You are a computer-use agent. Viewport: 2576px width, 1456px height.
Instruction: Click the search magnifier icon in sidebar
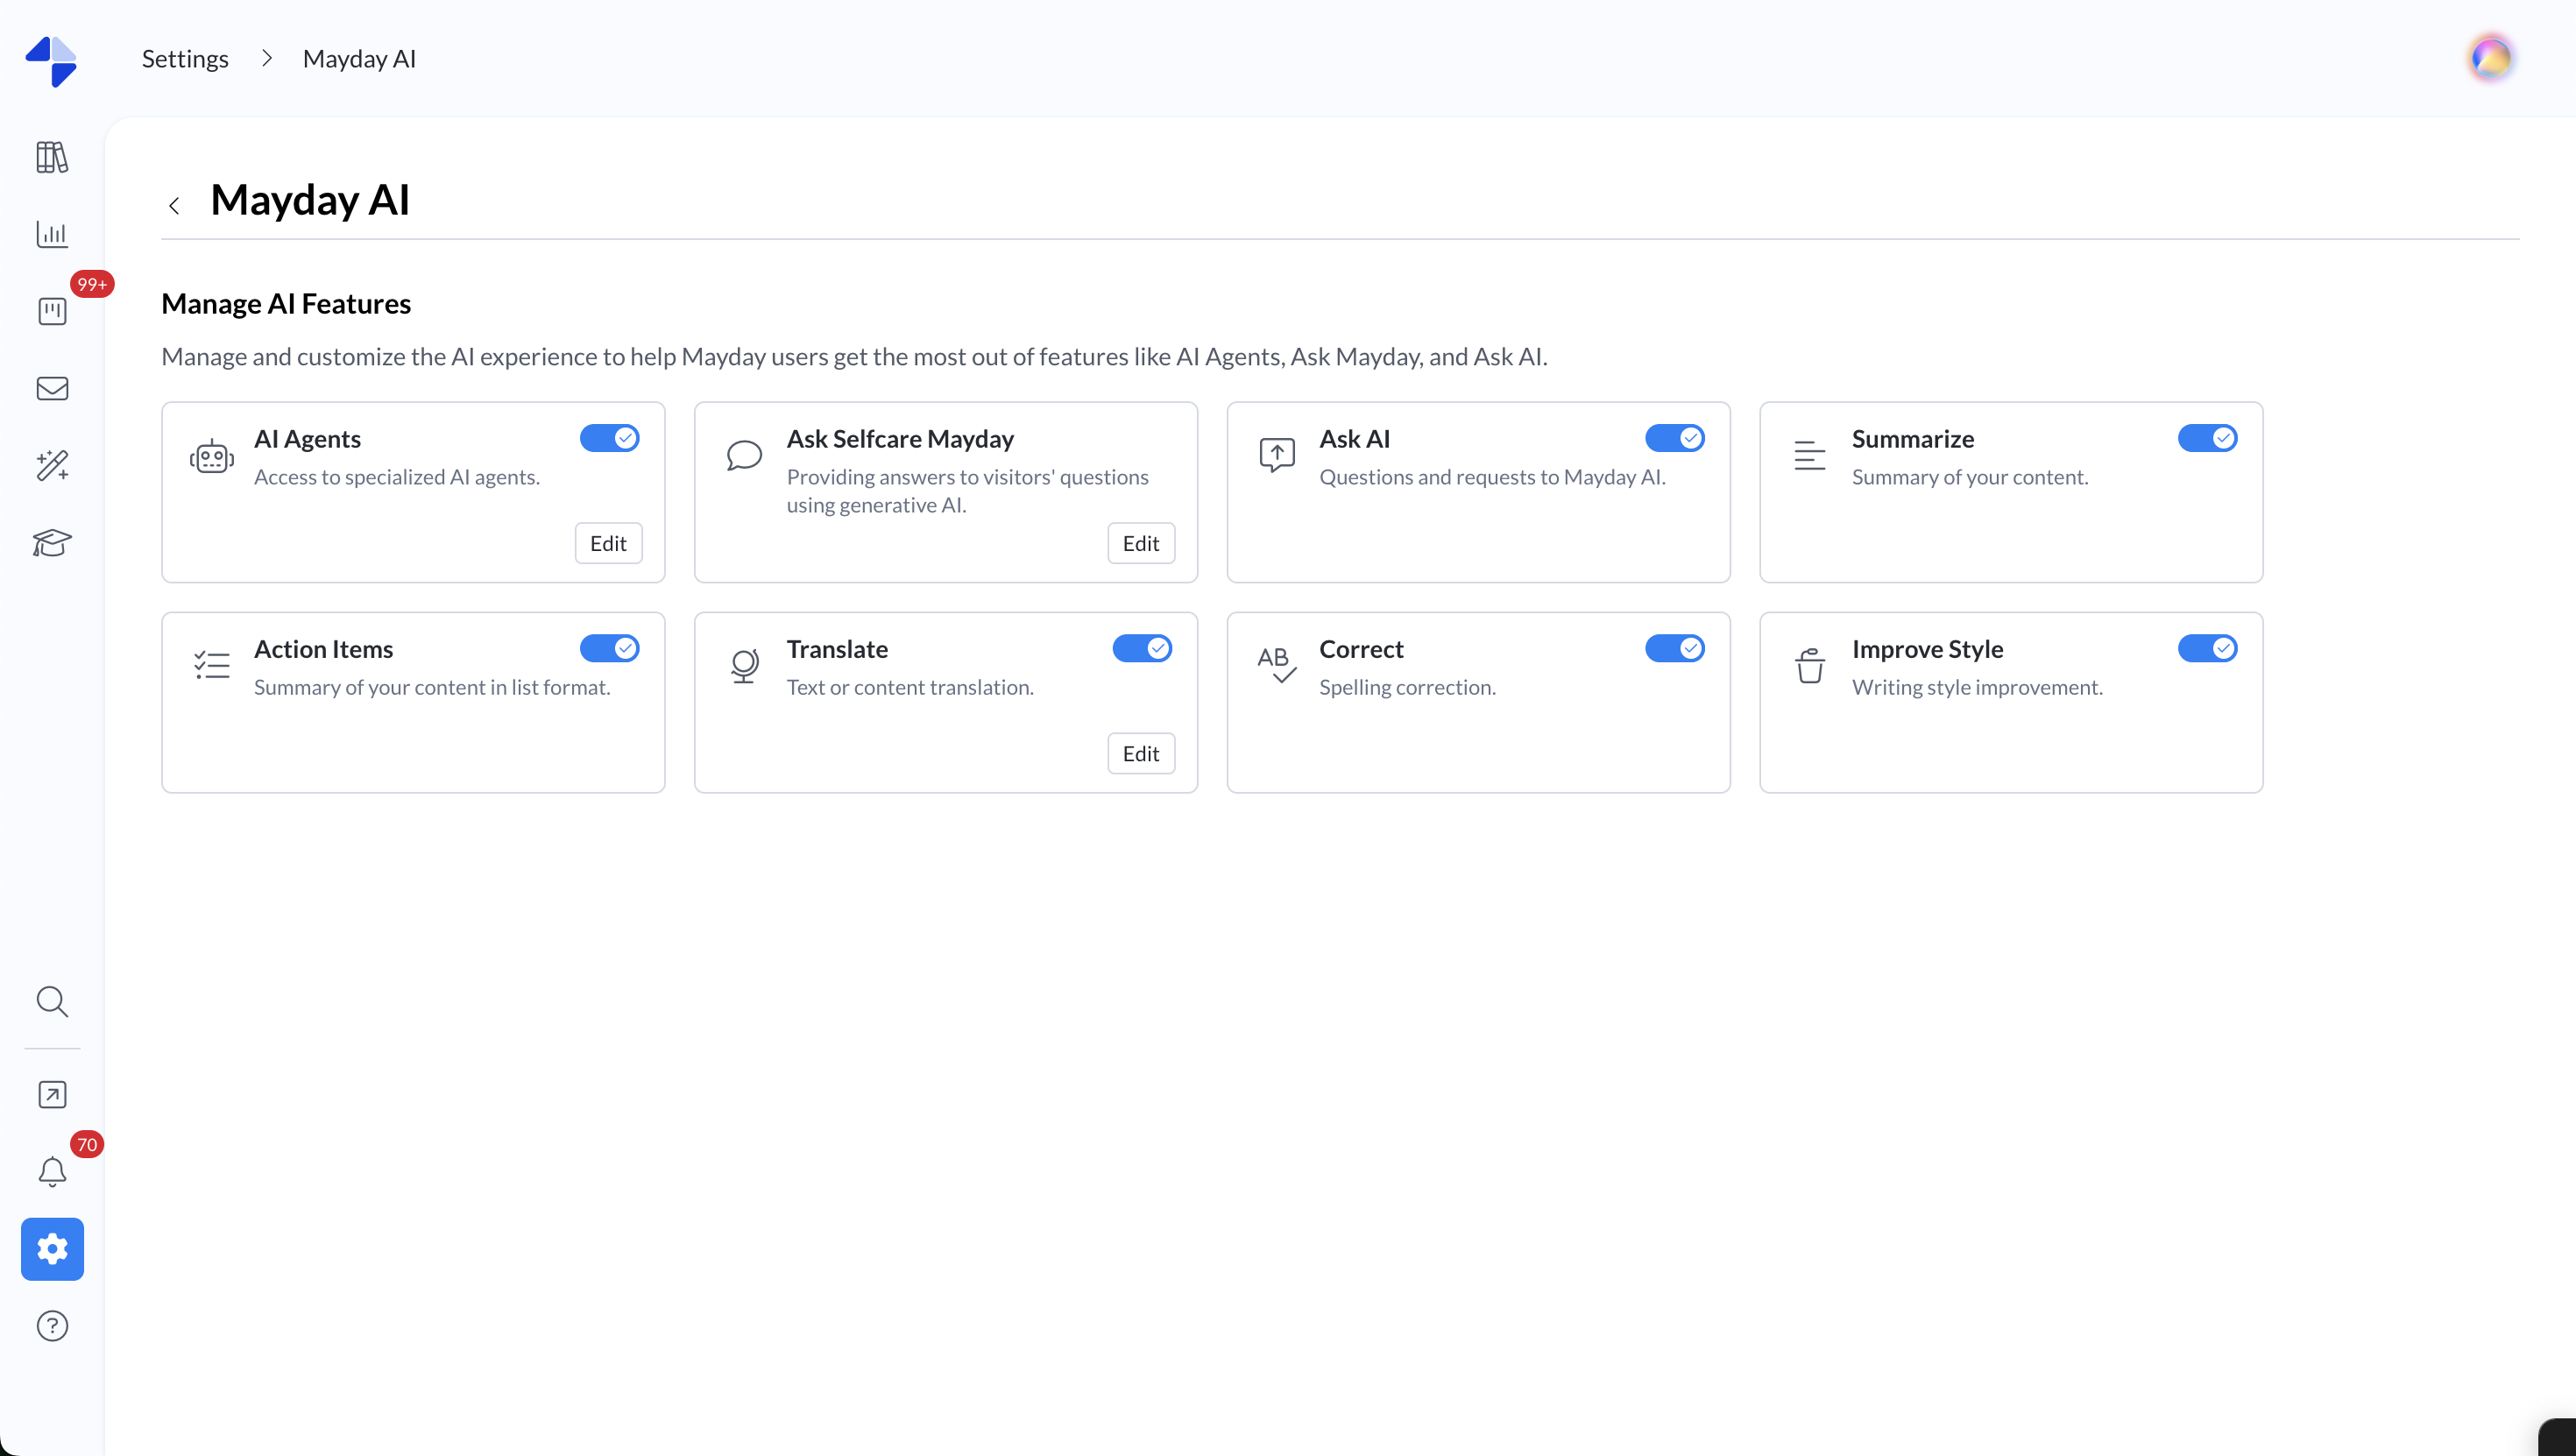[x=52, y=1001]
